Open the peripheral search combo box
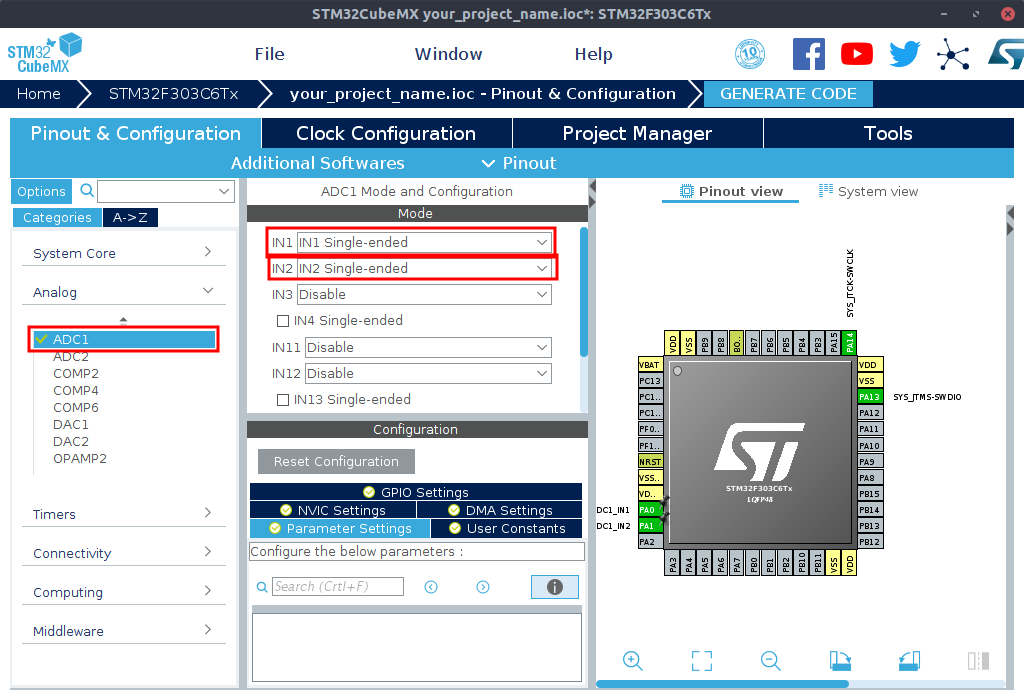Viewport: 1024px width, 700px height. click(x=166, y=191)
